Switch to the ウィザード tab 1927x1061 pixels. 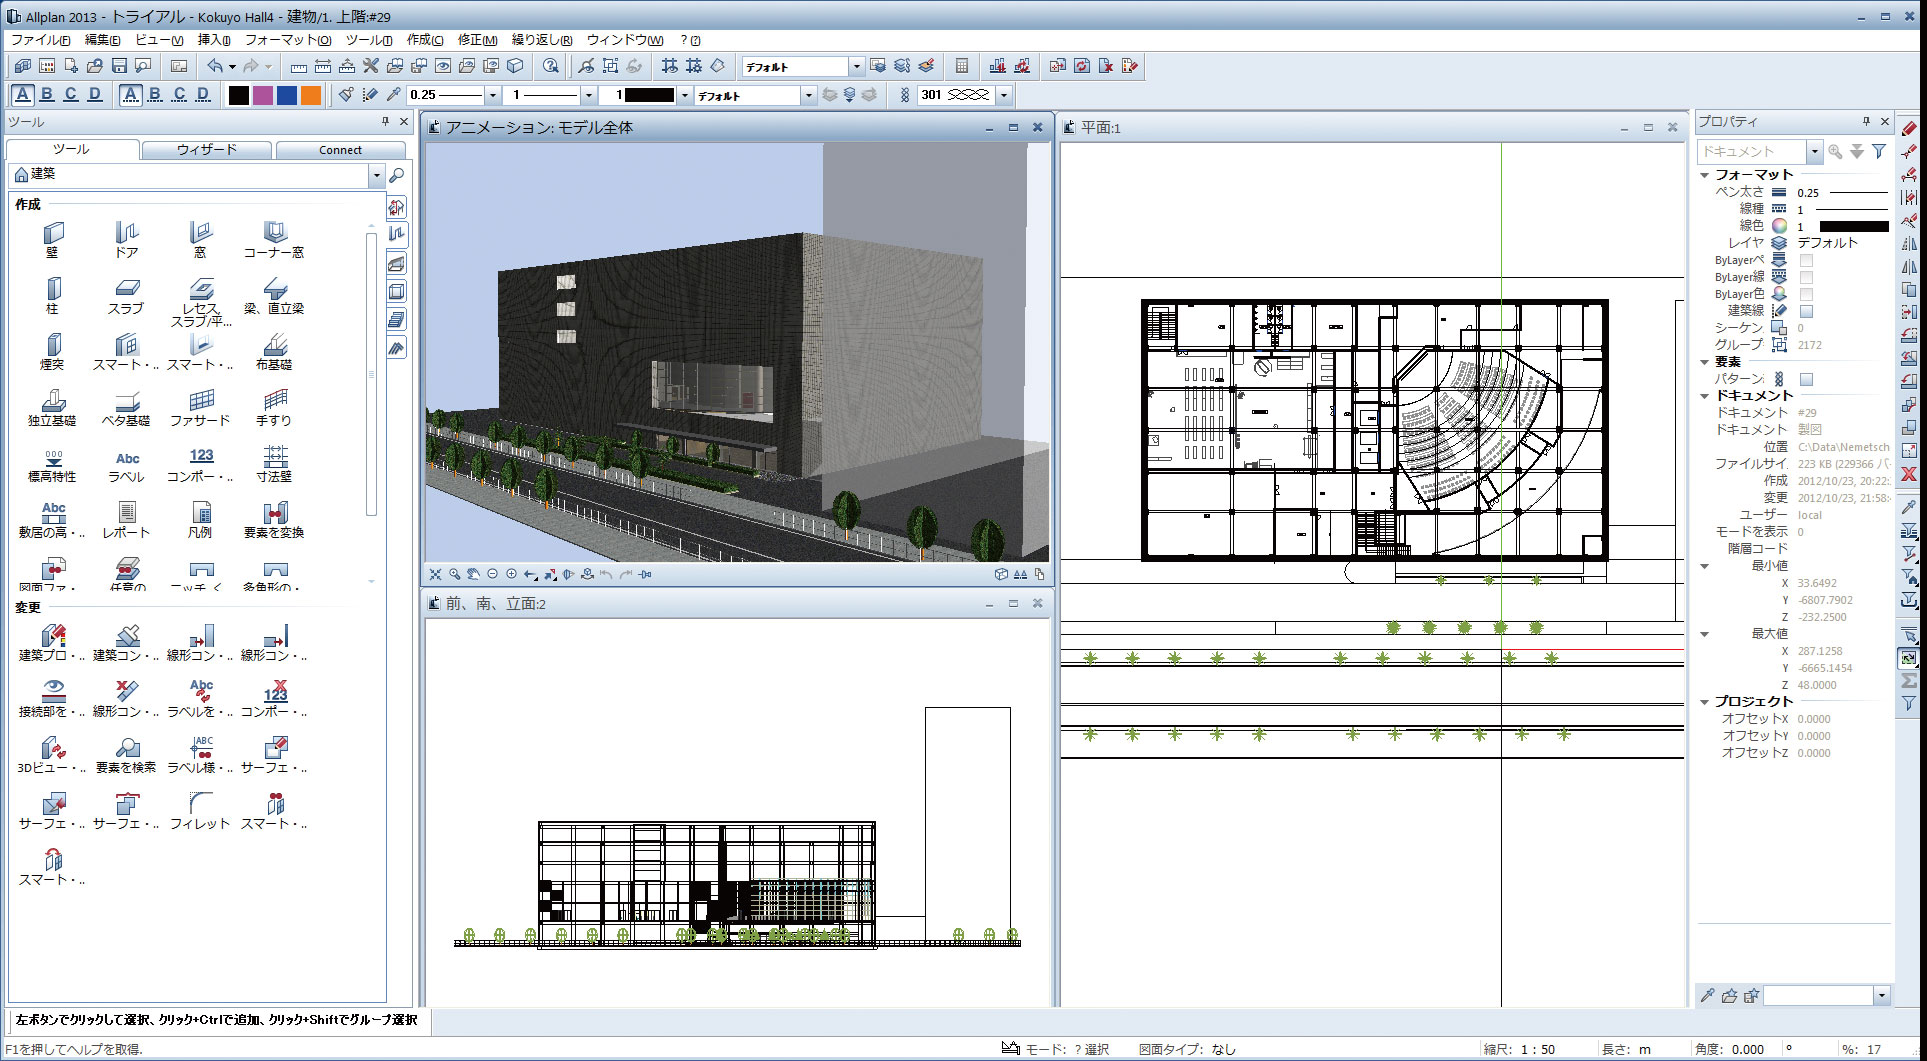click(x=206, y=150)
